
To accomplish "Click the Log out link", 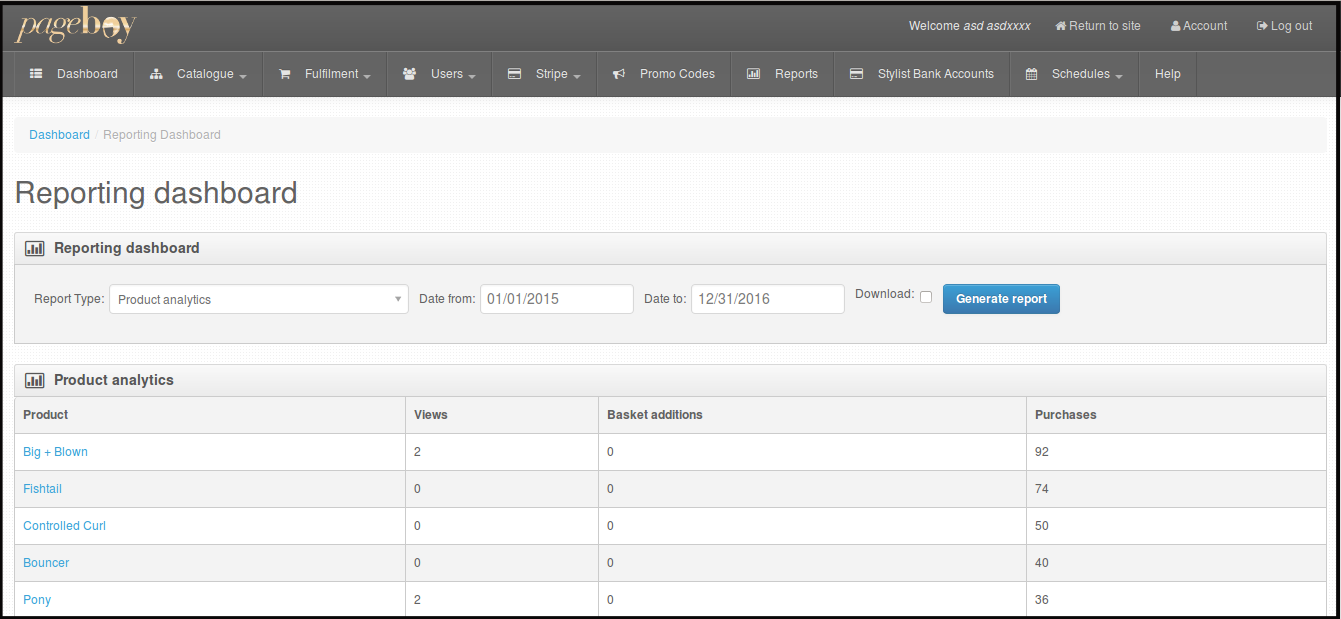I will (x=1285, y=26).
